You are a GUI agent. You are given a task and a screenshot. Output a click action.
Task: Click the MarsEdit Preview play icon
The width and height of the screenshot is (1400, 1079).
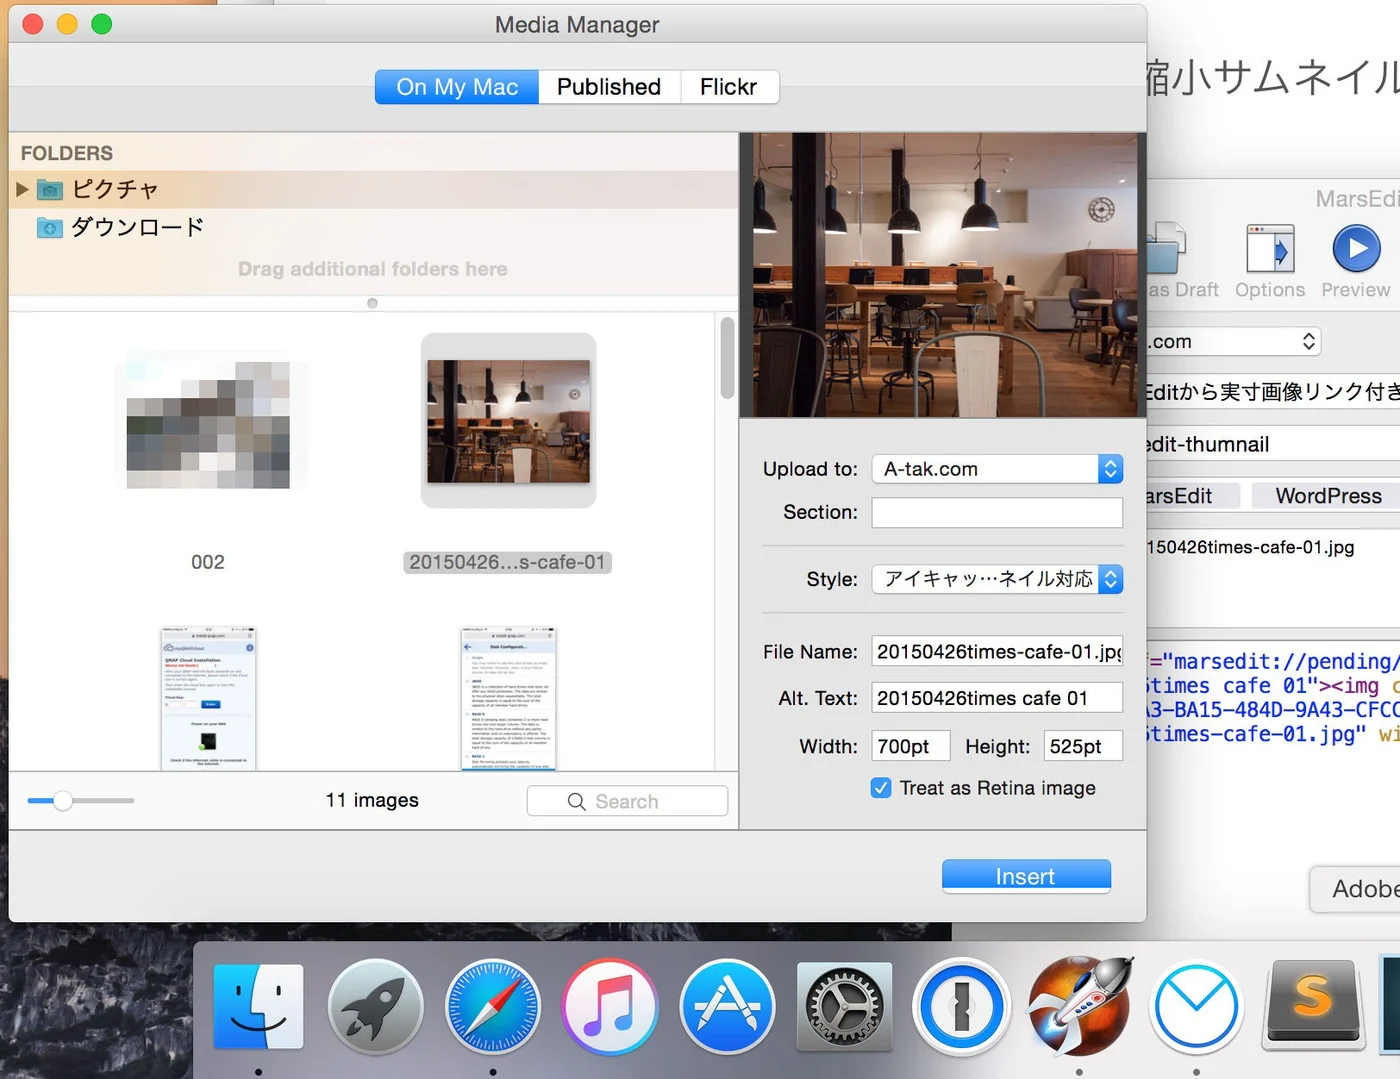[x=1356, y=248]
